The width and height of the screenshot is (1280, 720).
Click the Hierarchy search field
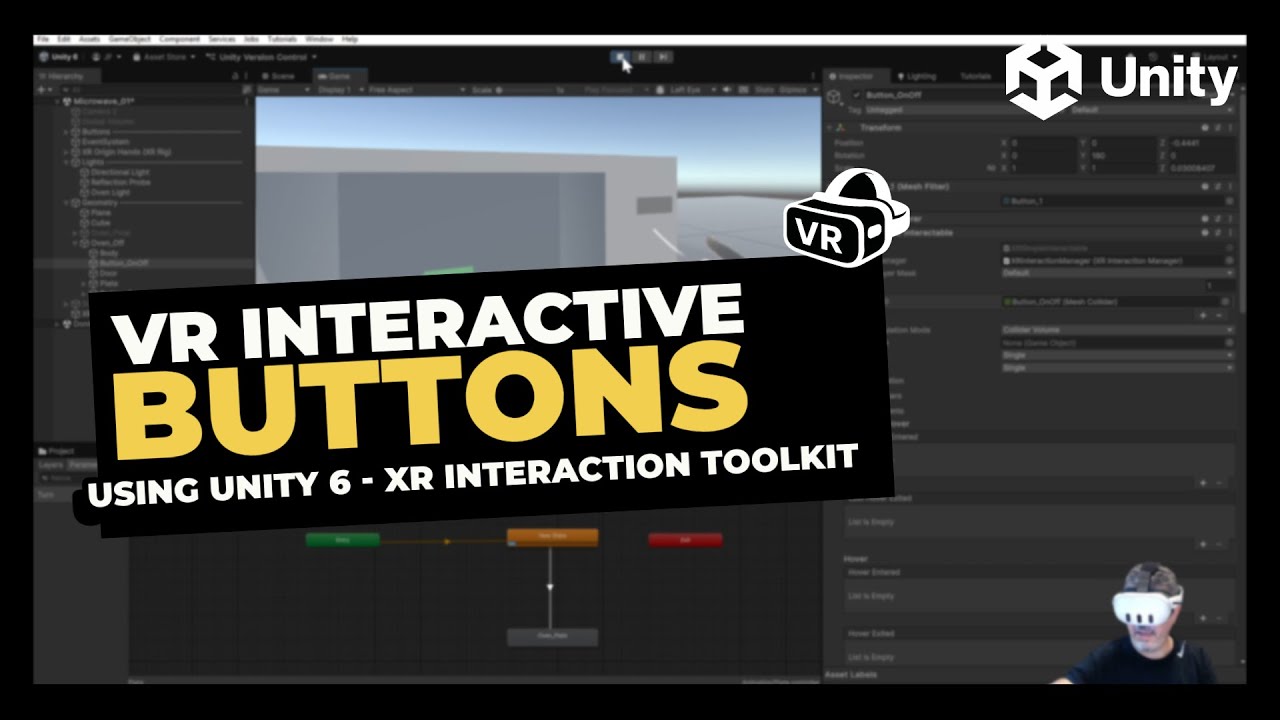[x=148, y=89]
